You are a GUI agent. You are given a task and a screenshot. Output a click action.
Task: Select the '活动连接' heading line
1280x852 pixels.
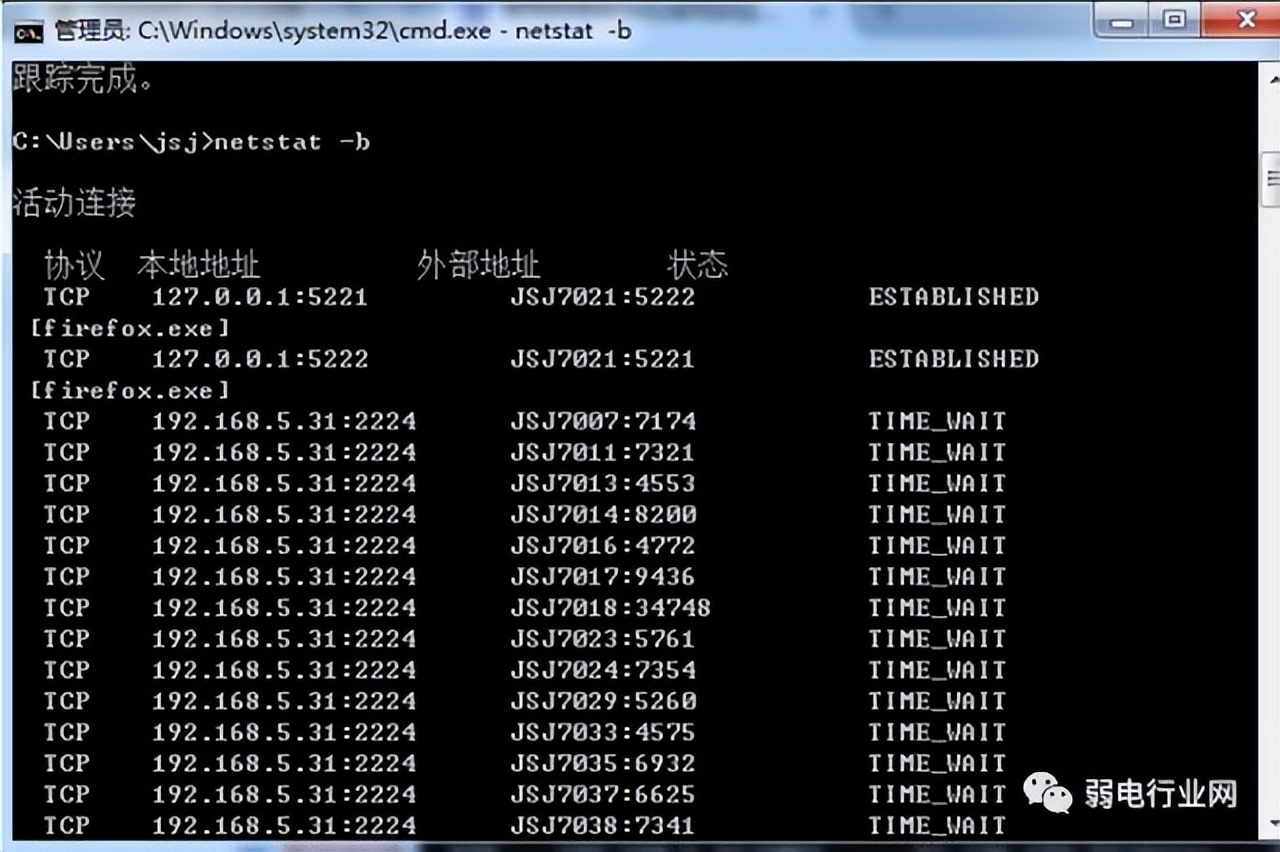coord(74,203)
